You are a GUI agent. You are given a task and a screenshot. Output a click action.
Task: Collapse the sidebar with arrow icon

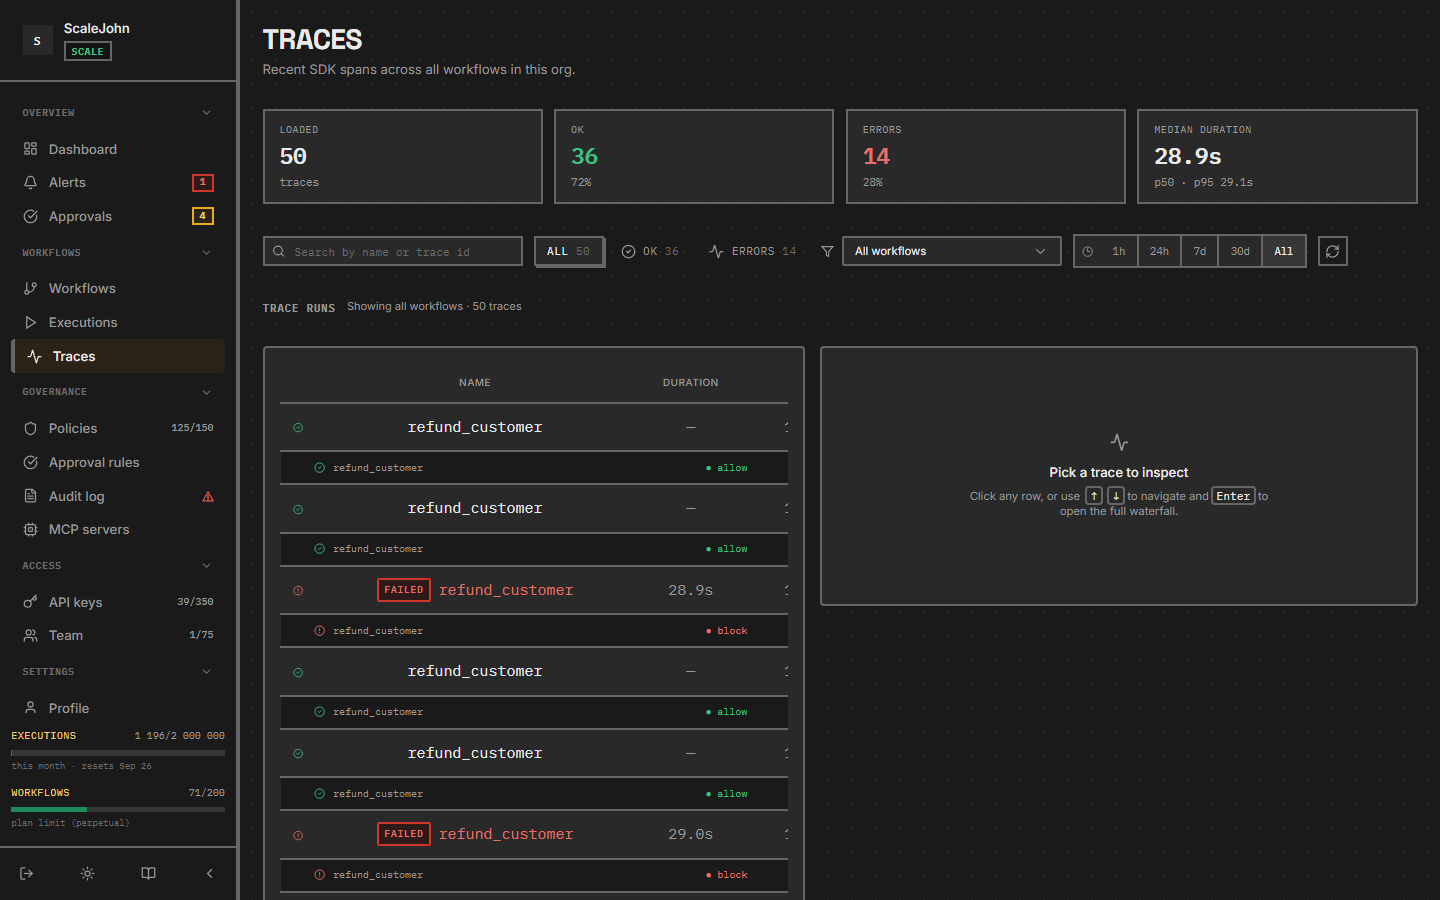(209, 874)
